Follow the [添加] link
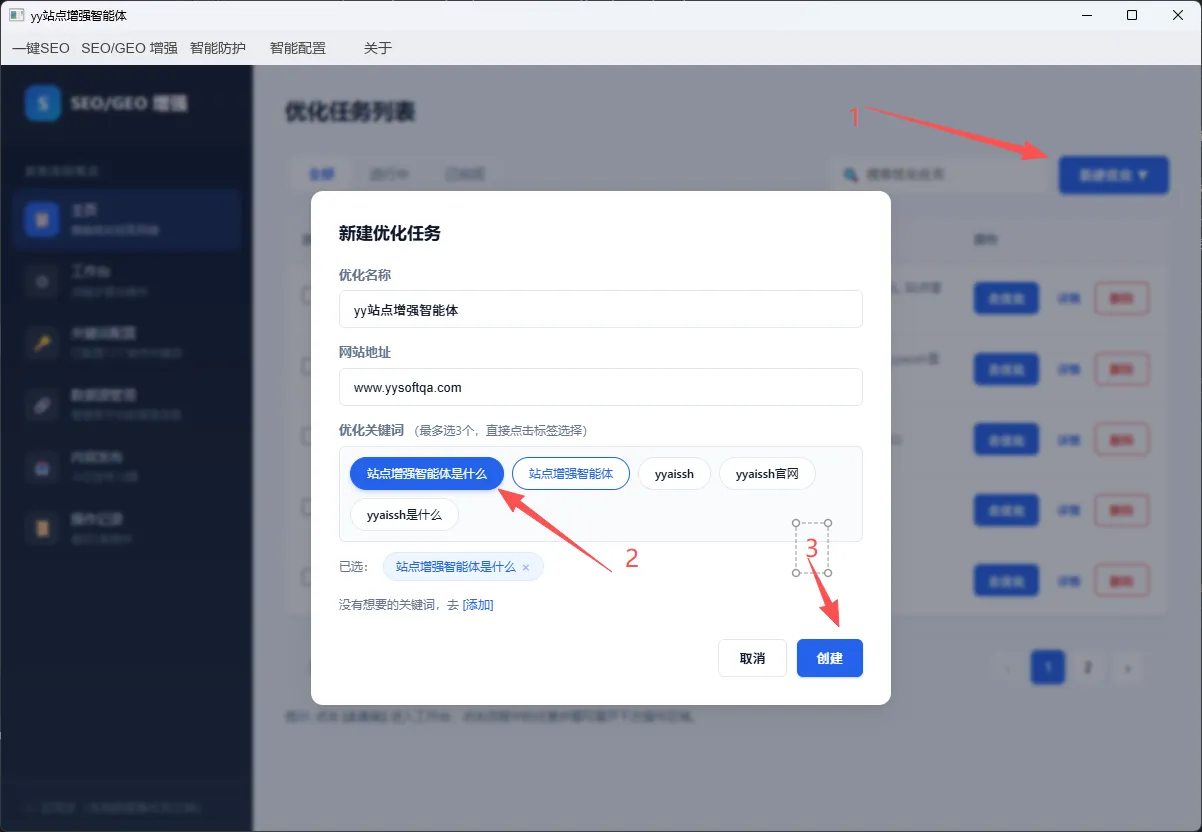This screenshot has width=1202, height=832. coord(478,605)
